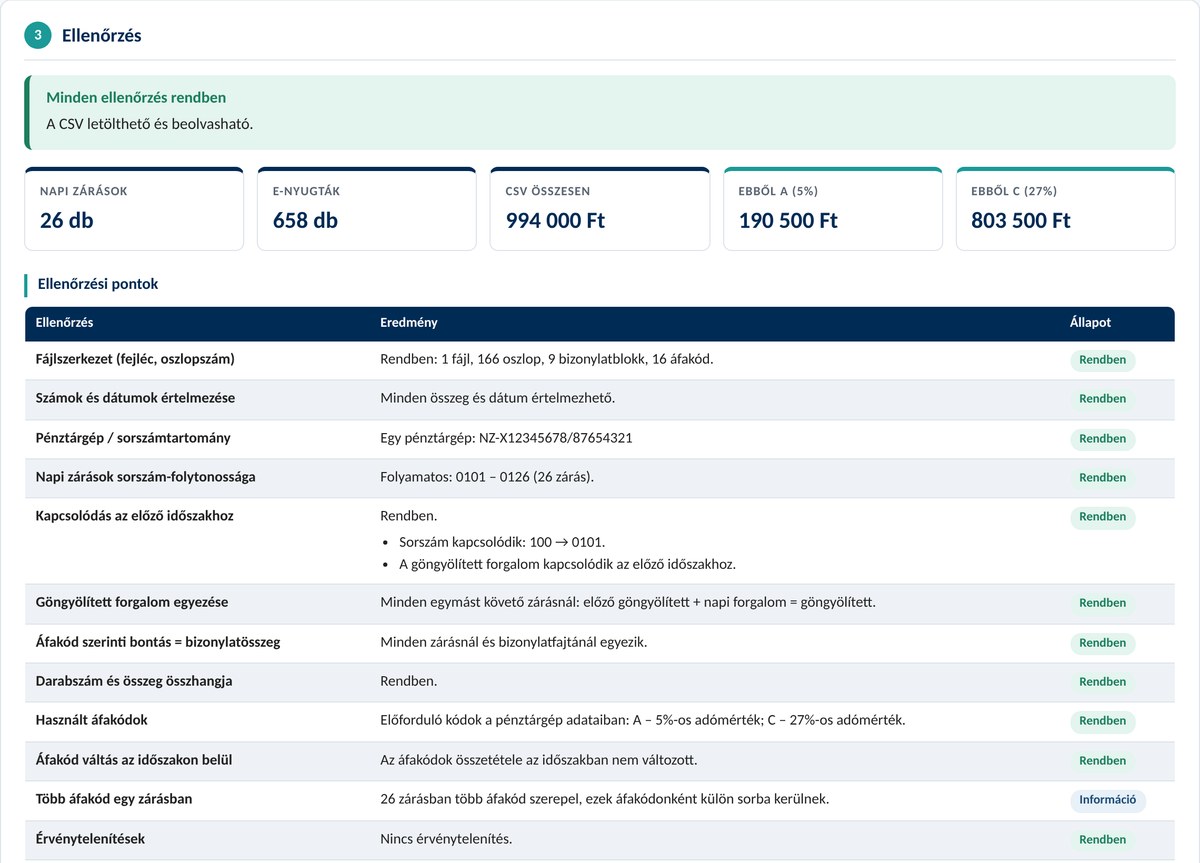The height and width of the screenshot is (863, 1200).
Task: Click the Állapot column header
Action: coord(1090,323)
